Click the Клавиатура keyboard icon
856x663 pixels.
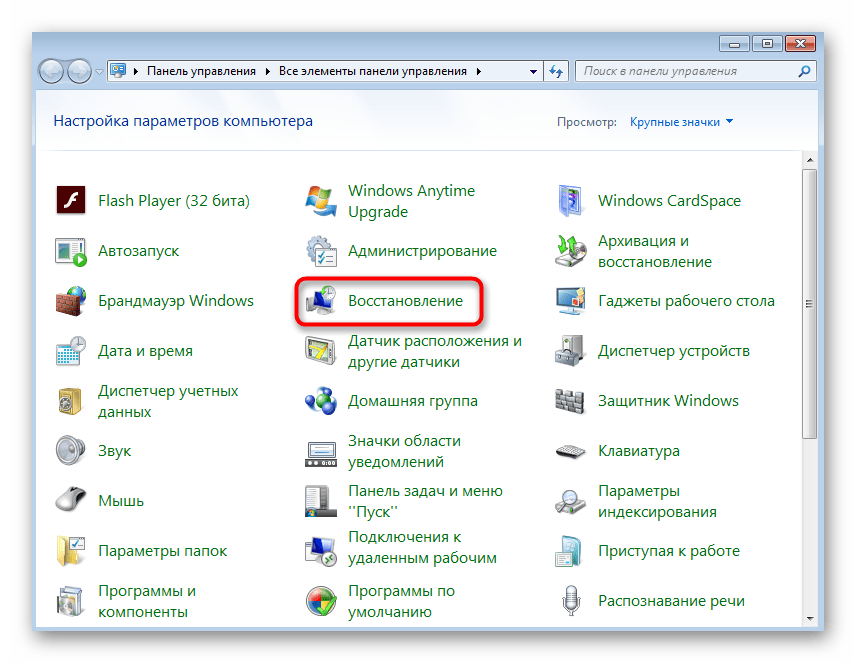pyautogui.click(x=570, y=451)
